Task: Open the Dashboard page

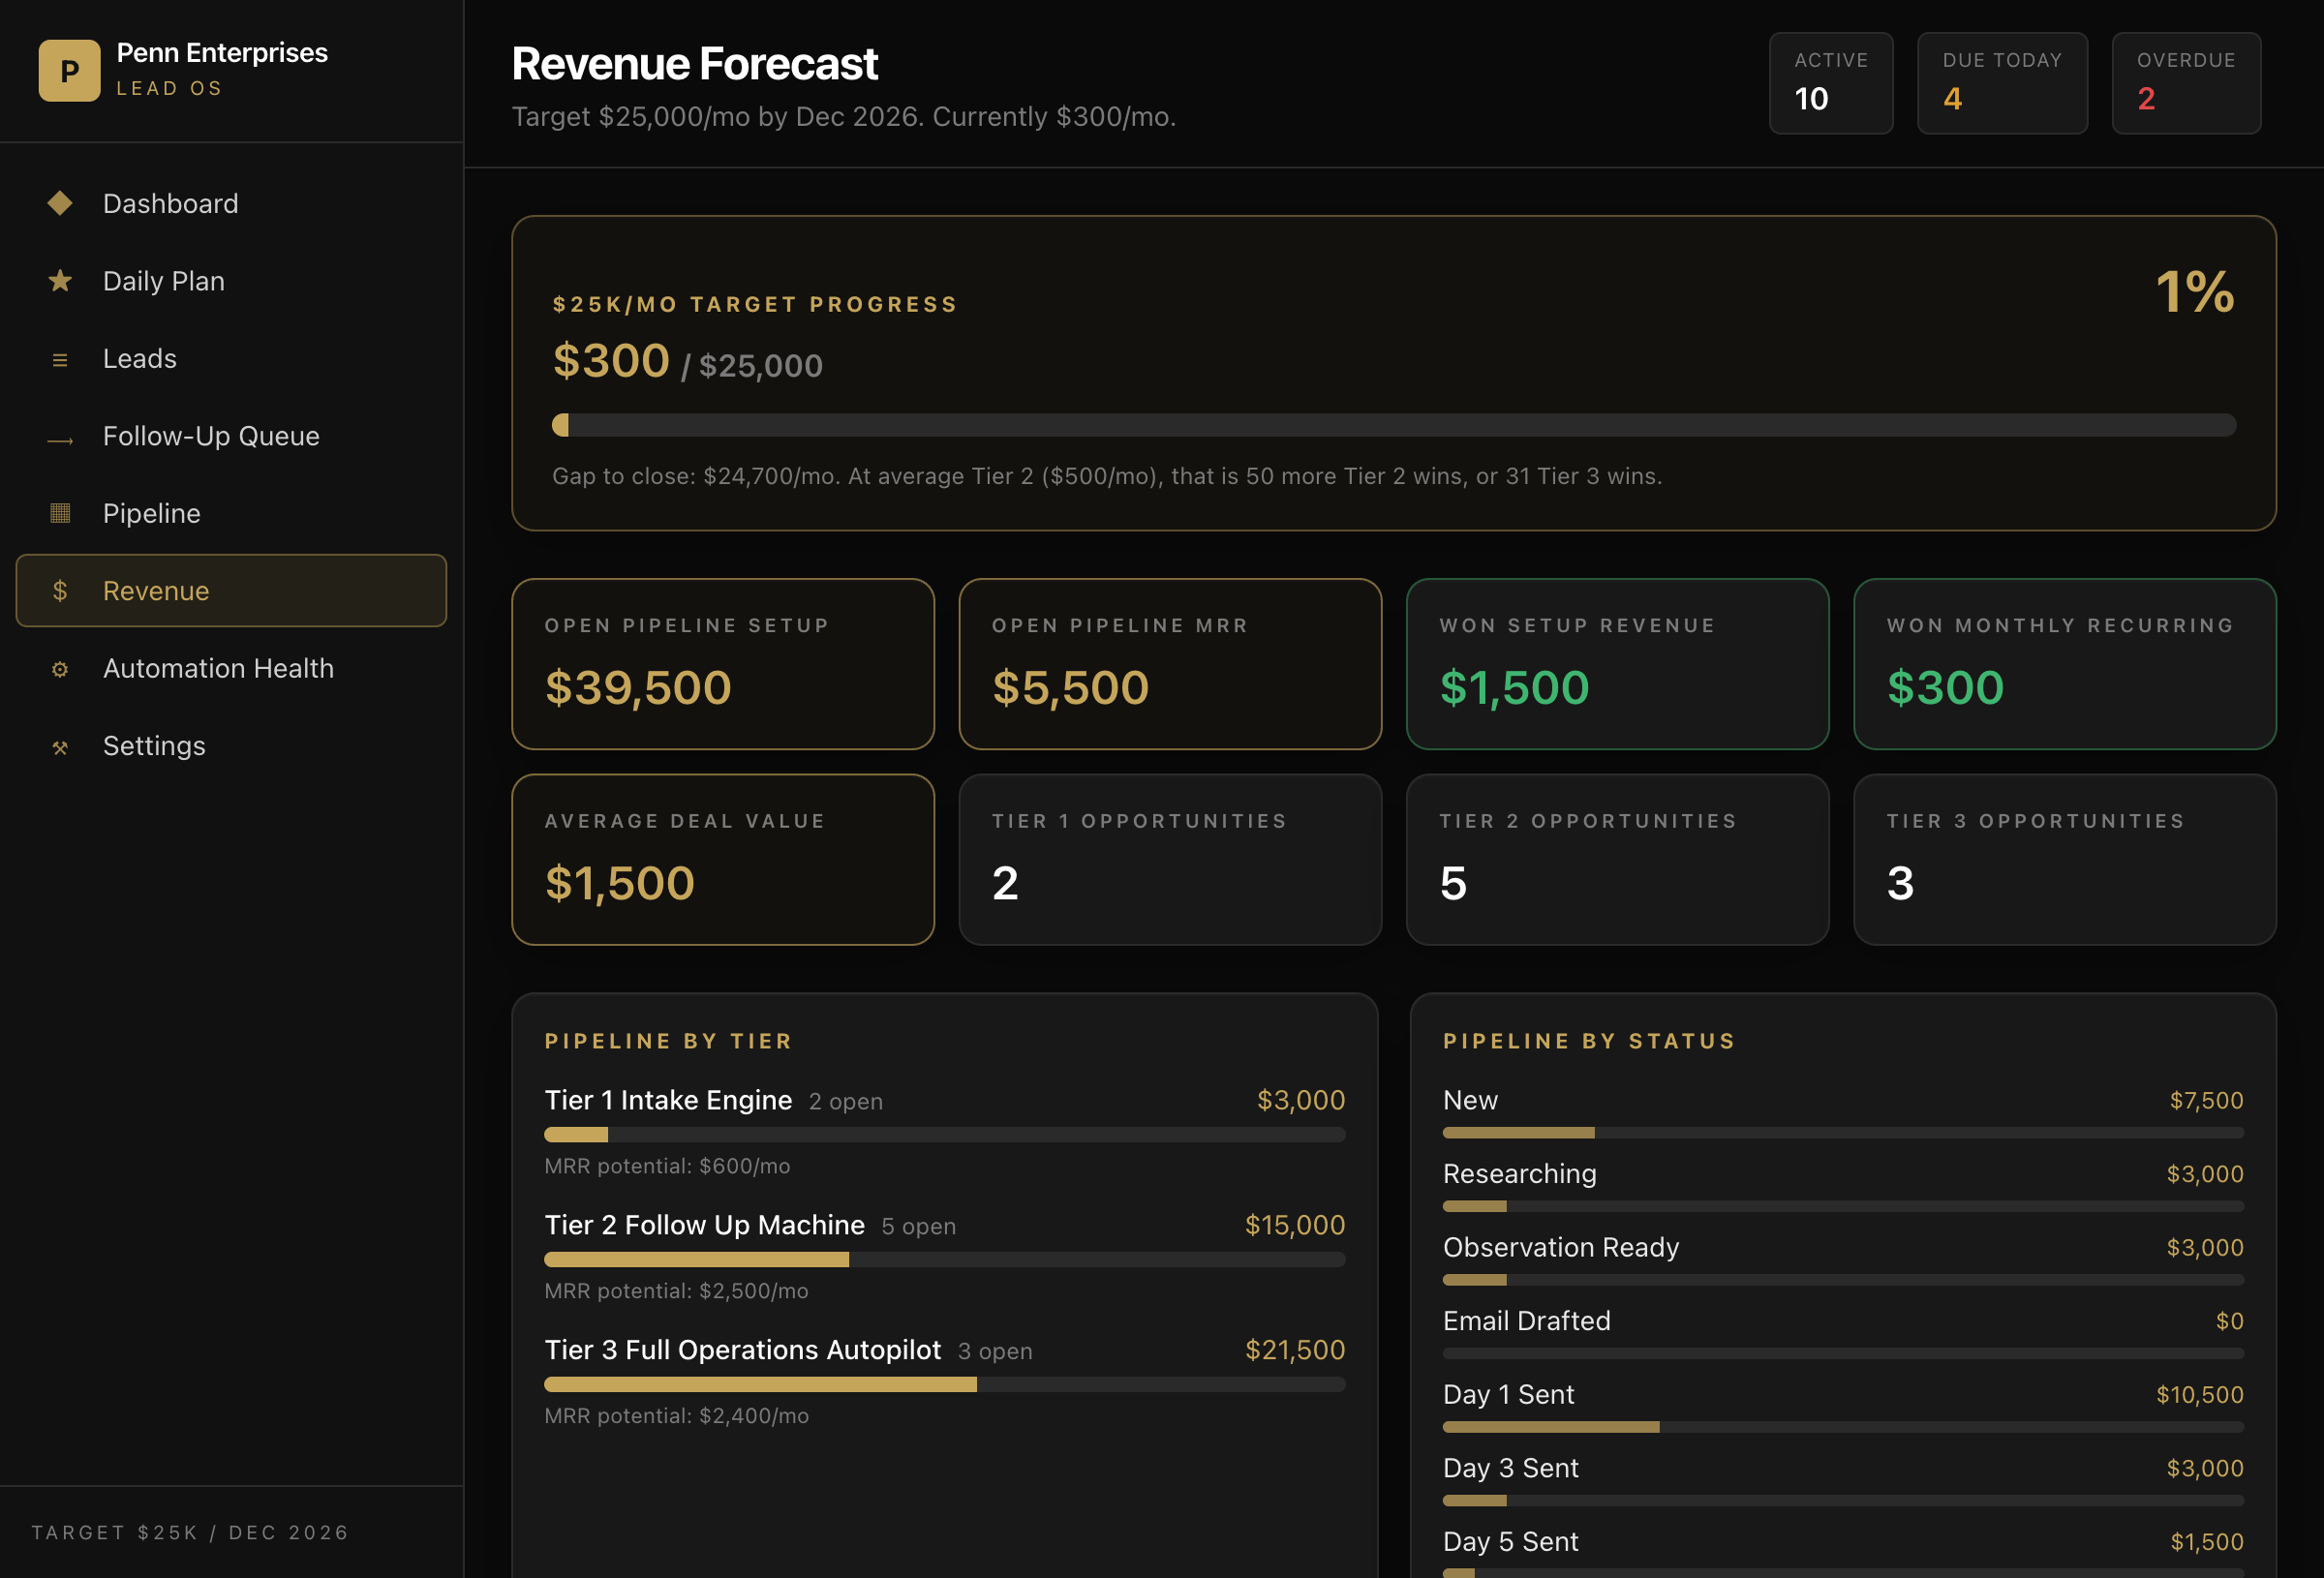Action: [x=231, y=203]
